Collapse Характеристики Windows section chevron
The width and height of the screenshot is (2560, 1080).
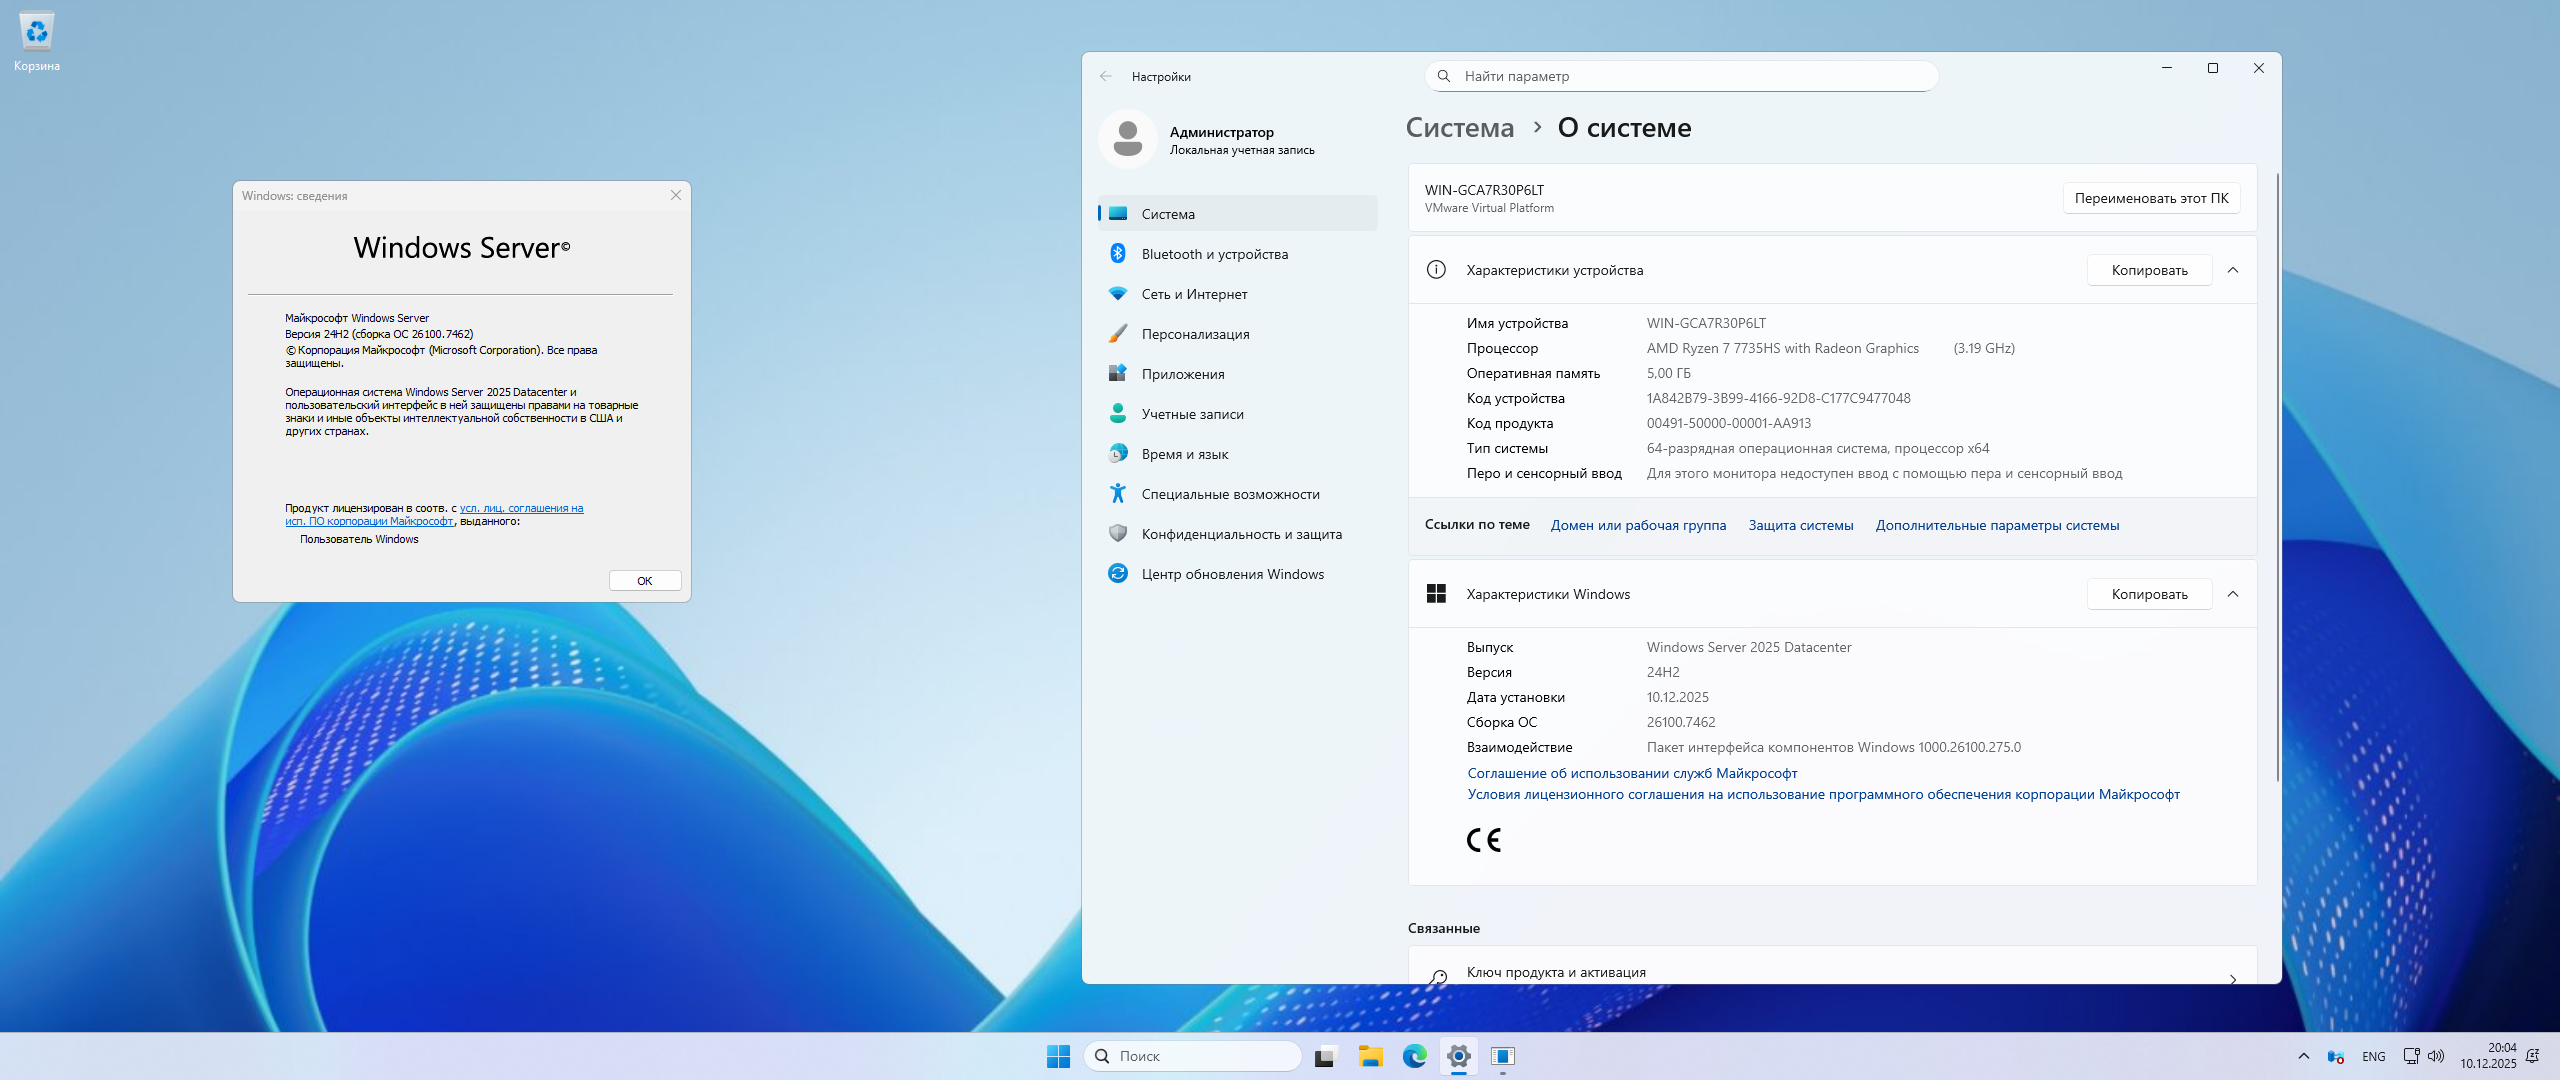[2233, 594]
